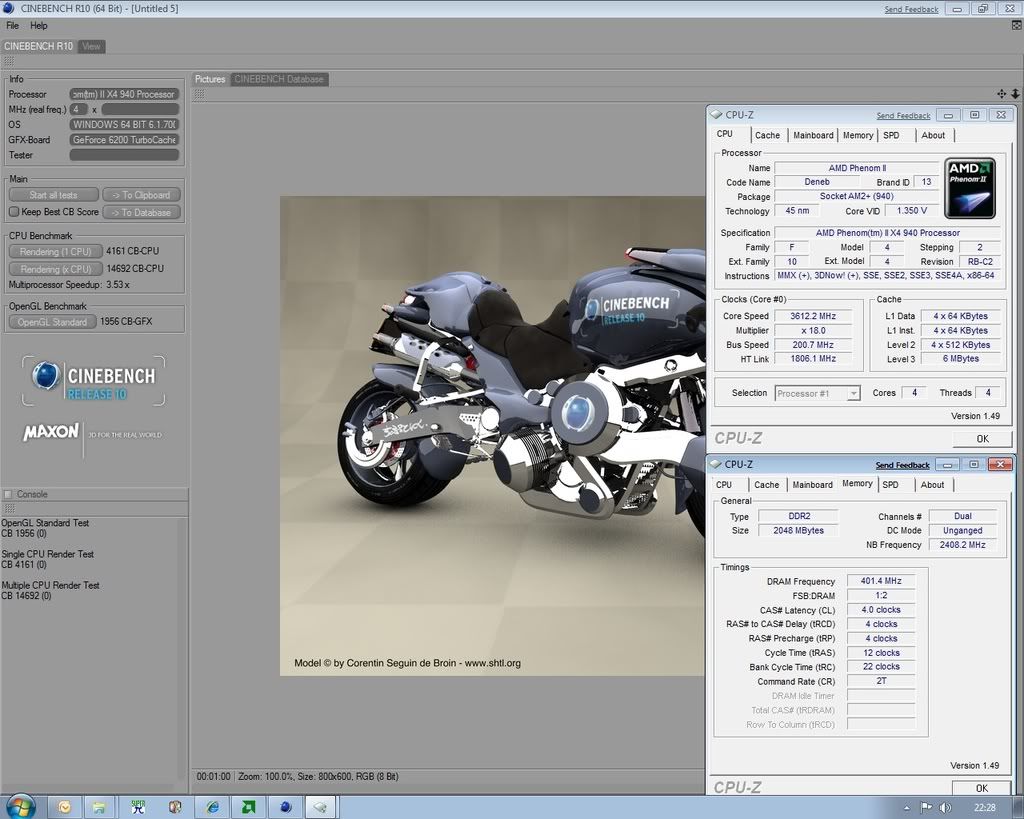1024x819 pixels.
Task: Open the yellow smiley app in taskbar
Action: click(x=64, y=807)
